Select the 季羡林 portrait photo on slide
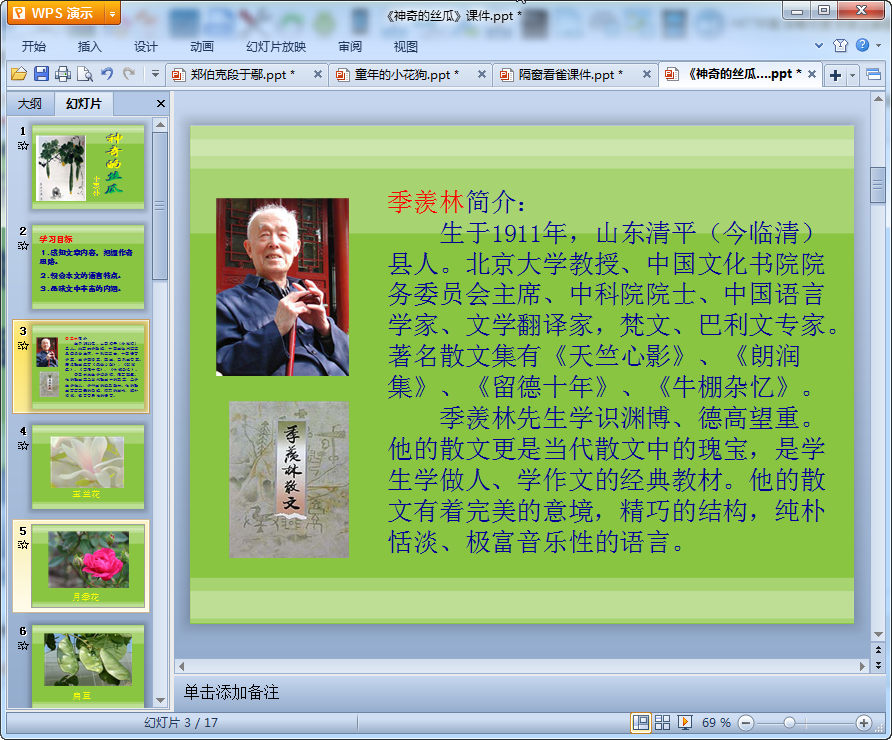Viewport: 892px width, 740px height. (282, 287)
